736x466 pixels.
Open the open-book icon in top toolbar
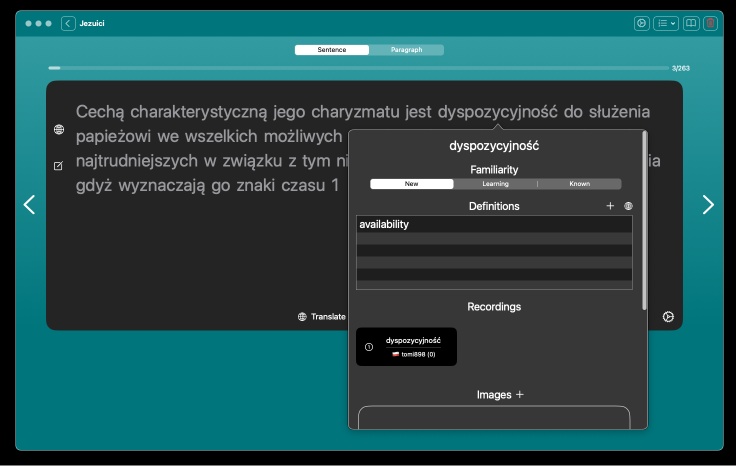coord(691,23)
